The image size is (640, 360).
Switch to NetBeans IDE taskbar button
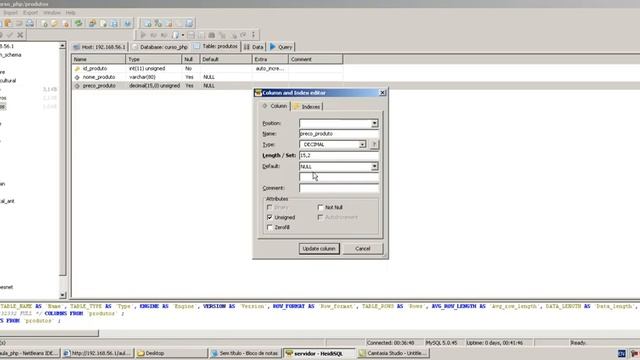click(29, 353)
